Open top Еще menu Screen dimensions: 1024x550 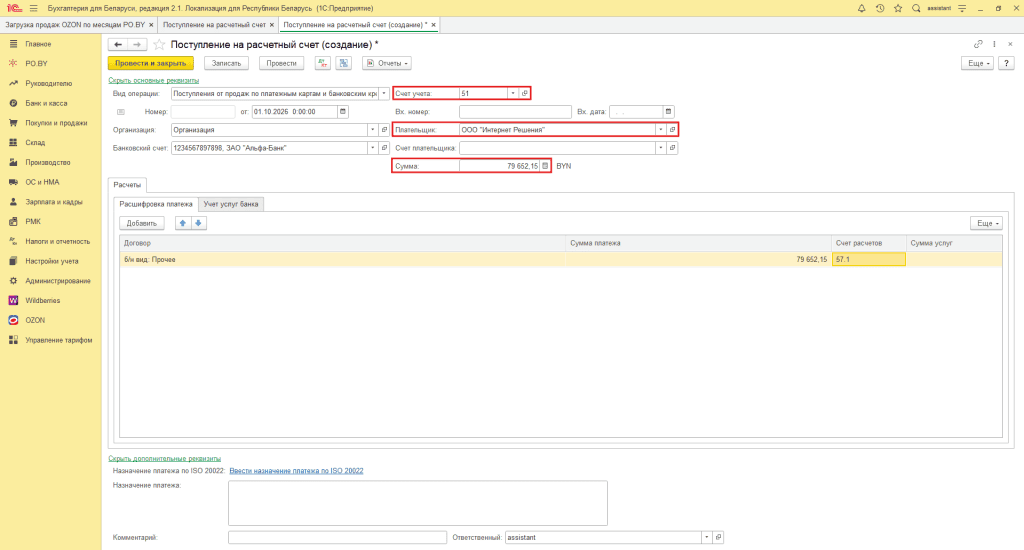coord(978,63)
